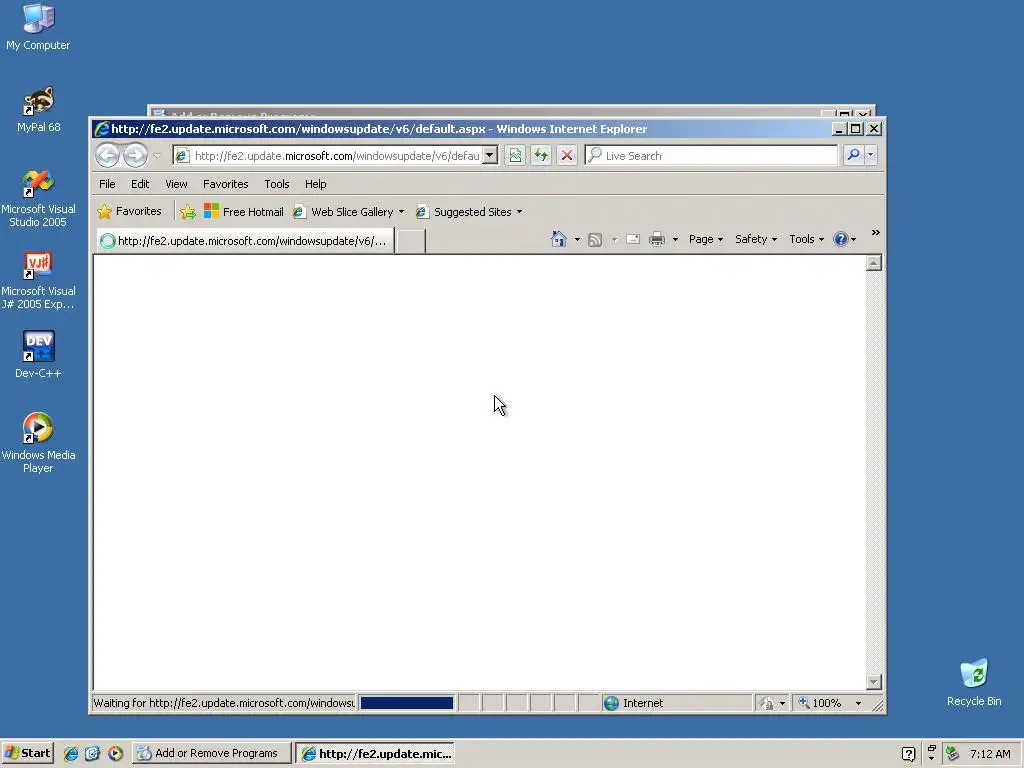Click the 100% zoom level button
Screen dimensions: 1024x768
click(x=820, y=703)
